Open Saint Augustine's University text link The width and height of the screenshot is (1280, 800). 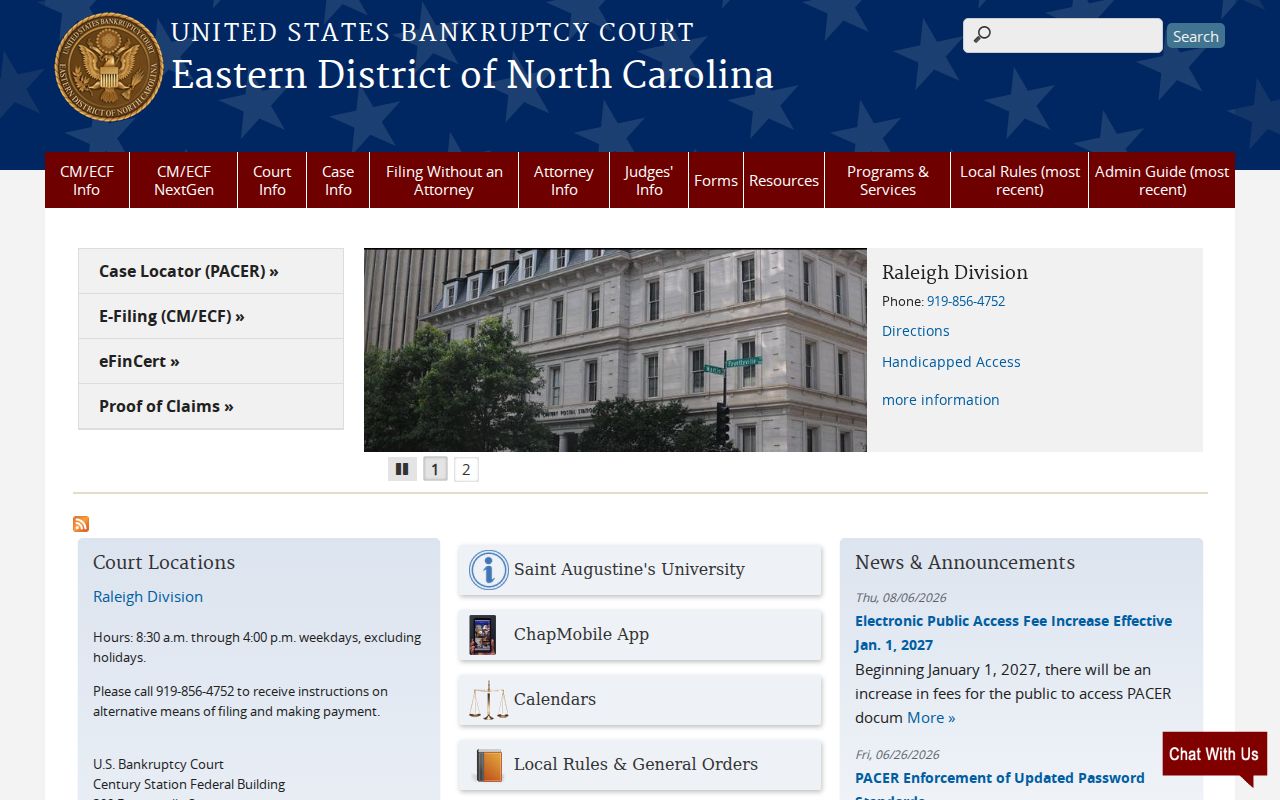pos(629,569)
